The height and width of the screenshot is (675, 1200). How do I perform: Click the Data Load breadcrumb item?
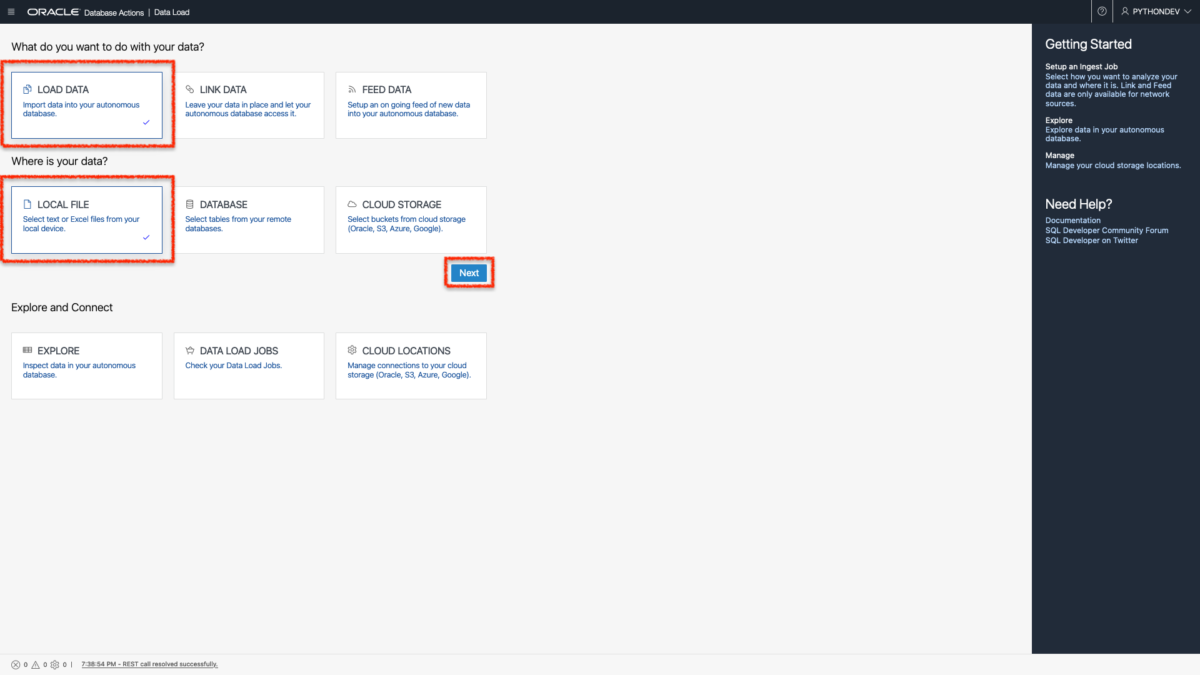(x=170, y=12)
